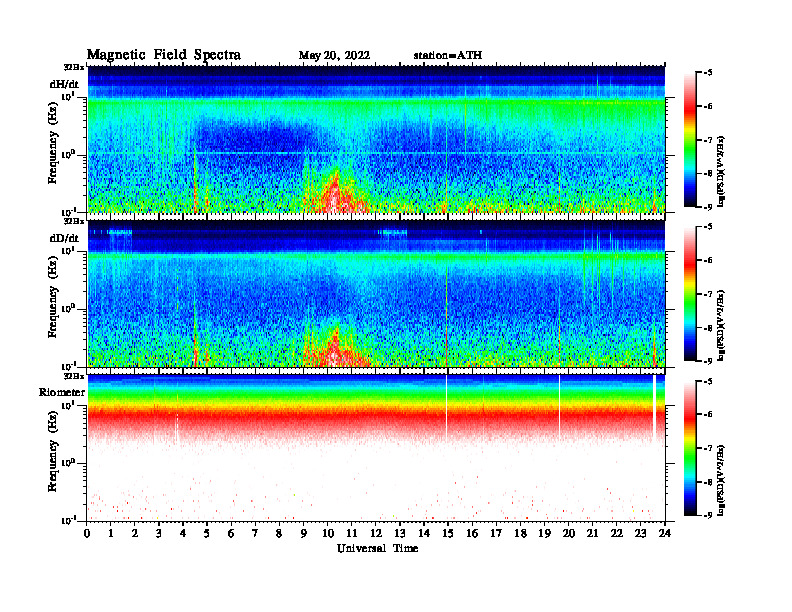This screenshot has width=792, height=612.
Task: Click hour tick label "7" on time axis
Action: click(x=255, y=533)
